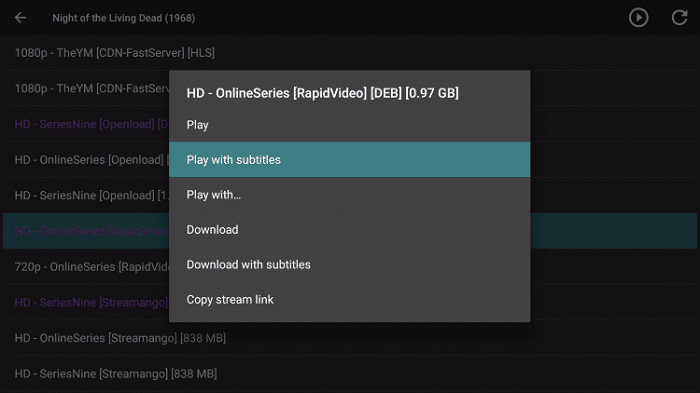
Task: Click the Night of the Living Dead title
Action: [124, 18]
